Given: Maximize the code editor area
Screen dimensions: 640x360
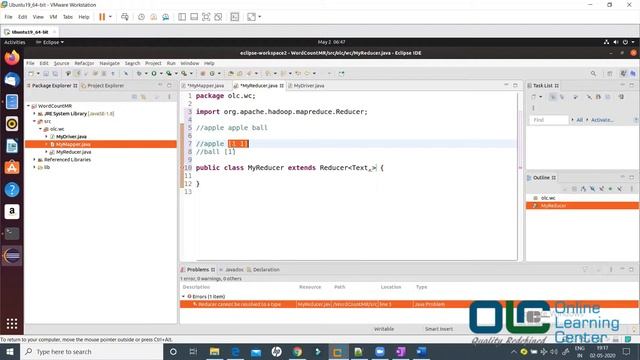Looking at the screenshot, I should click(x=515, y=85).
